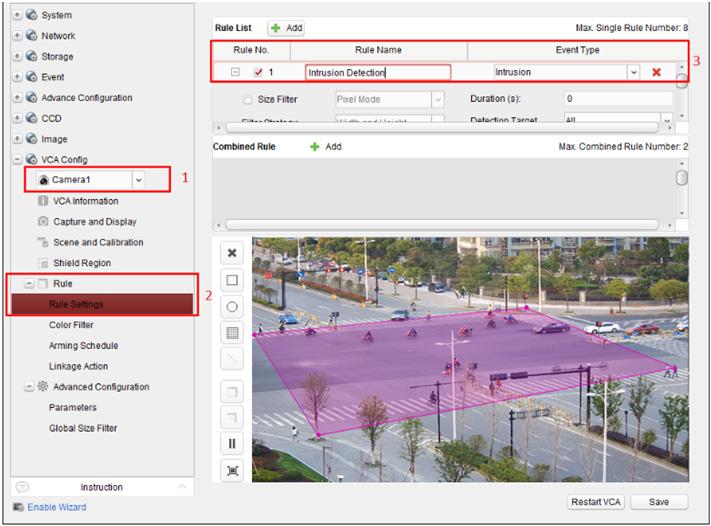The width and height of the screenshot is (711, 526).
Task: Expand the System tree node
Action: 17,15
